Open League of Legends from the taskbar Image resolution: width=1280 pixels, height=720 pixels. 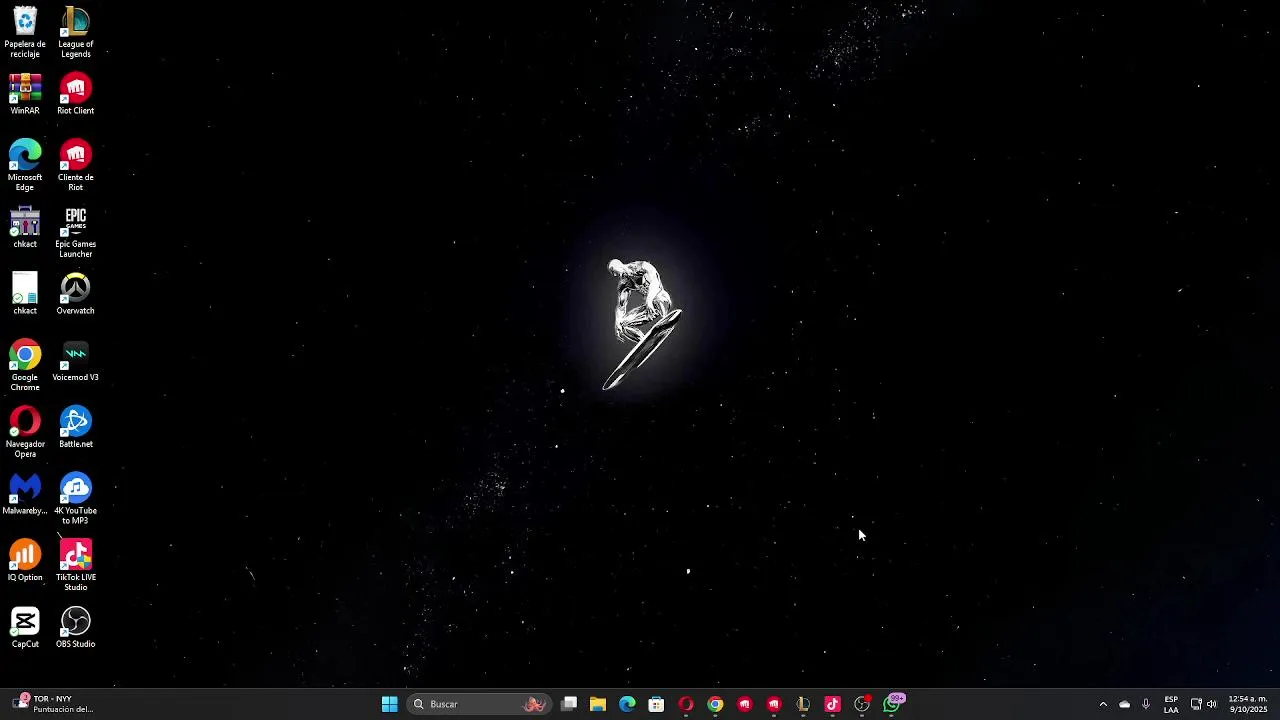[x=803, y=704]
